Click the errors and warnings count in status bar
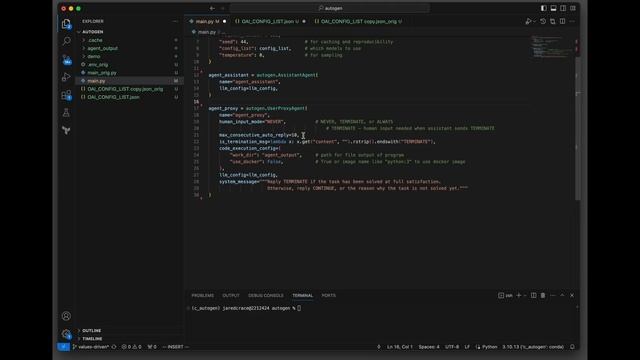The image size is (640, 360). (x=131, y=347)
